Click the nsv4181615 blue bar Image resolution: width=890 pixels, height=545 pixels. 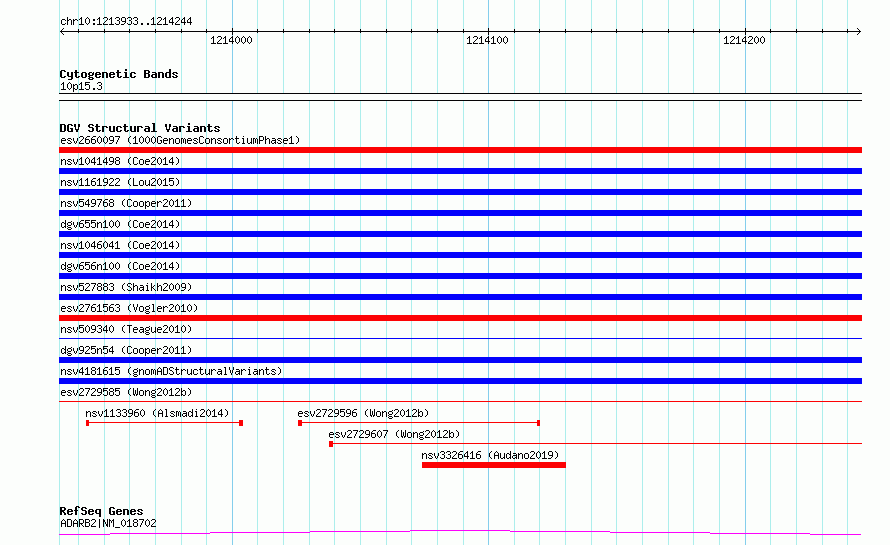460,381
